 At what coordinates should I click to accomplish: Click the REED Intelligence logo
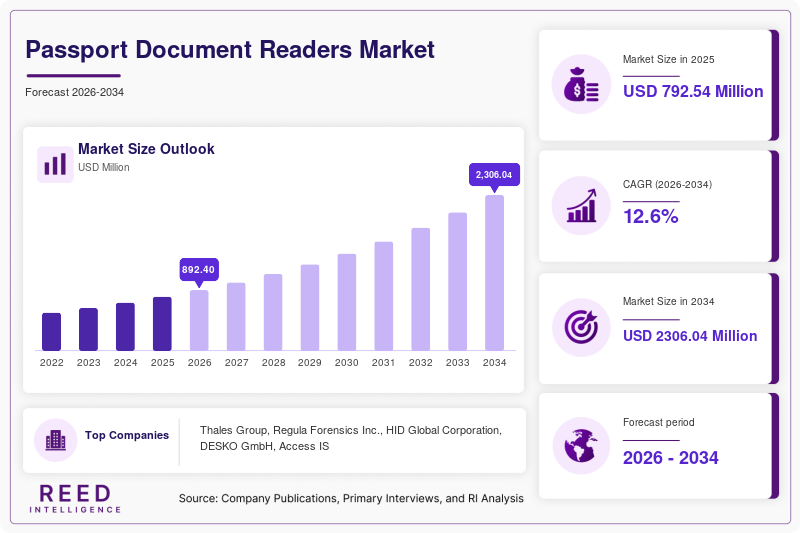(75, 498)
